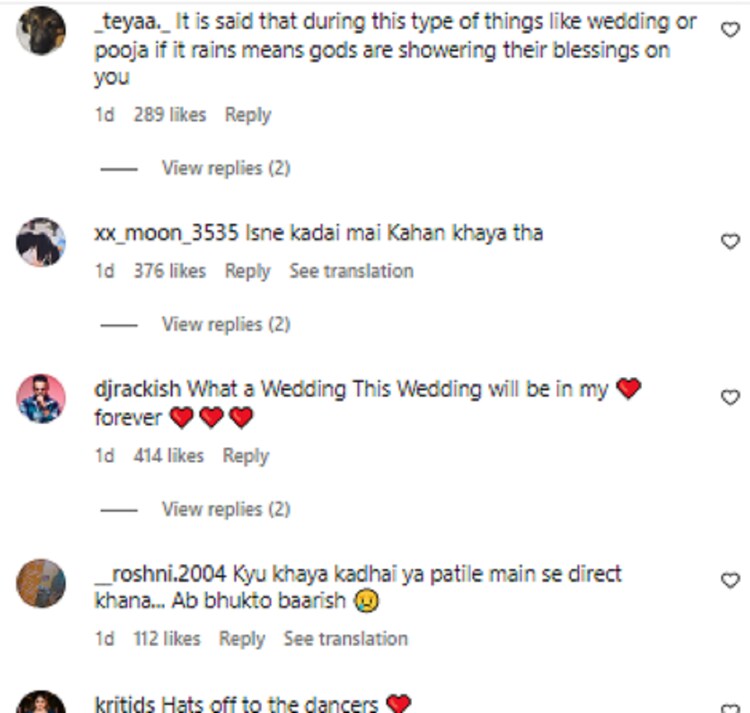View replies under xx_moon_3535 comment
Viewport: 750px width, 713px height.
(x=225, y=324)
